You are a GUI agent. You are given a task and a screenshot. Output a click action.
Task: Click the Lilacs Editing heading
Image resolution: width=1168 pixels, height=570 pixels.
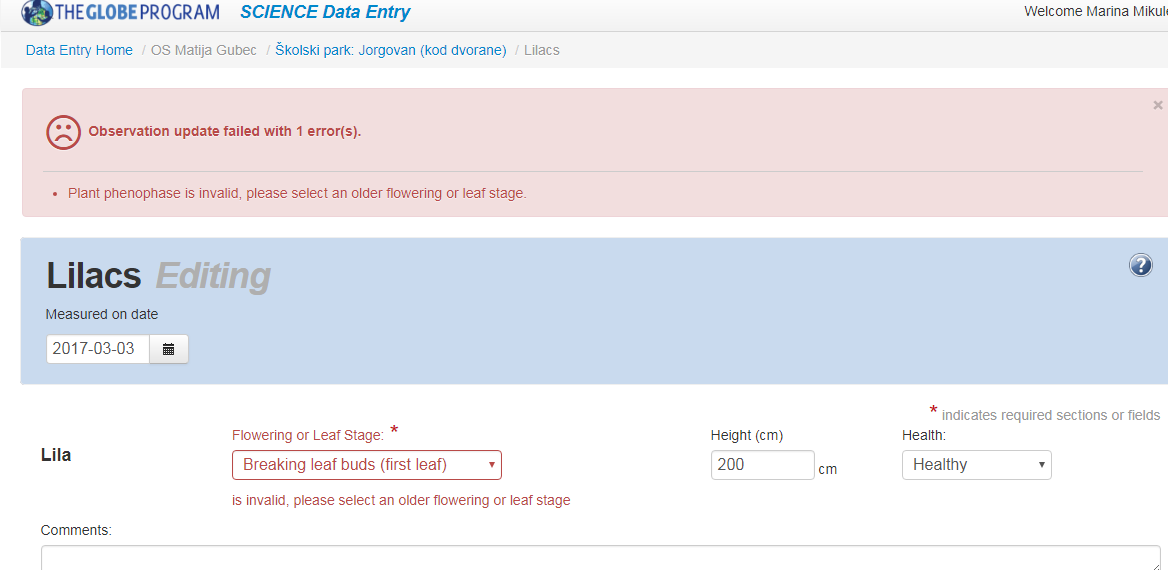[158, 276]
